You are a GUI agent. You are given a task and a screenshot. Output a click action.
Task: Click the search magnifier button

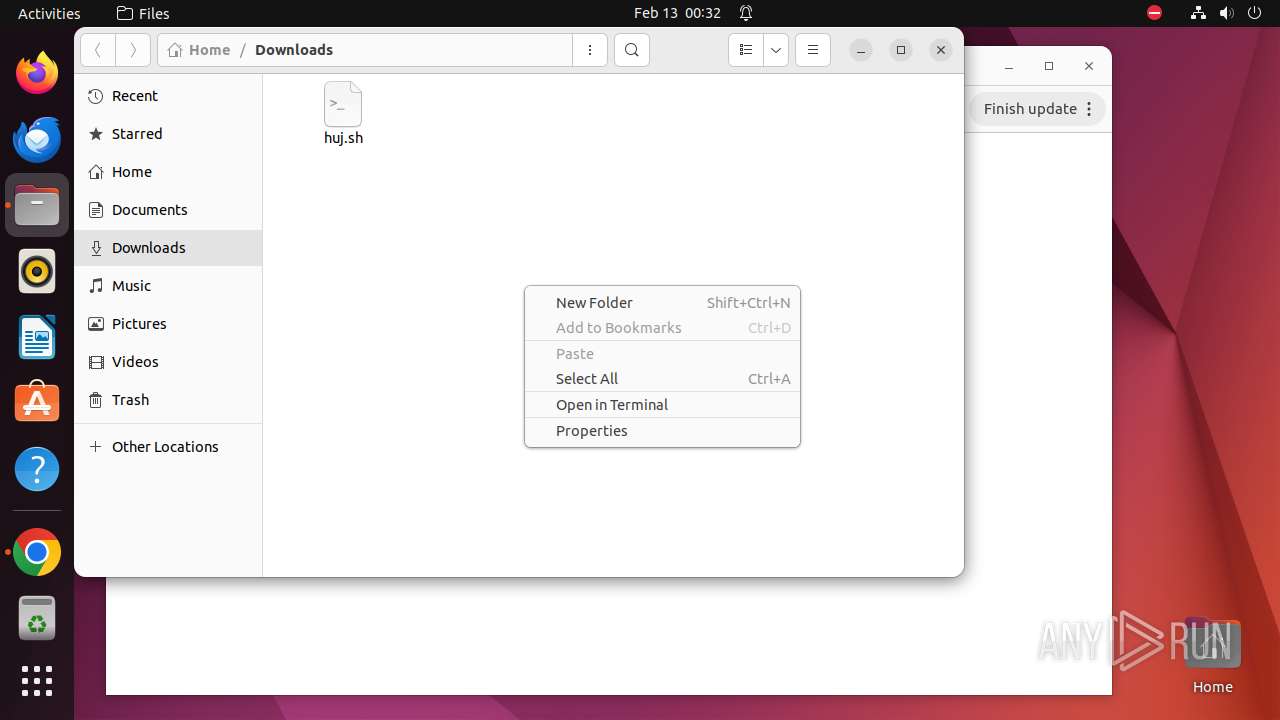tap(632, 50)
